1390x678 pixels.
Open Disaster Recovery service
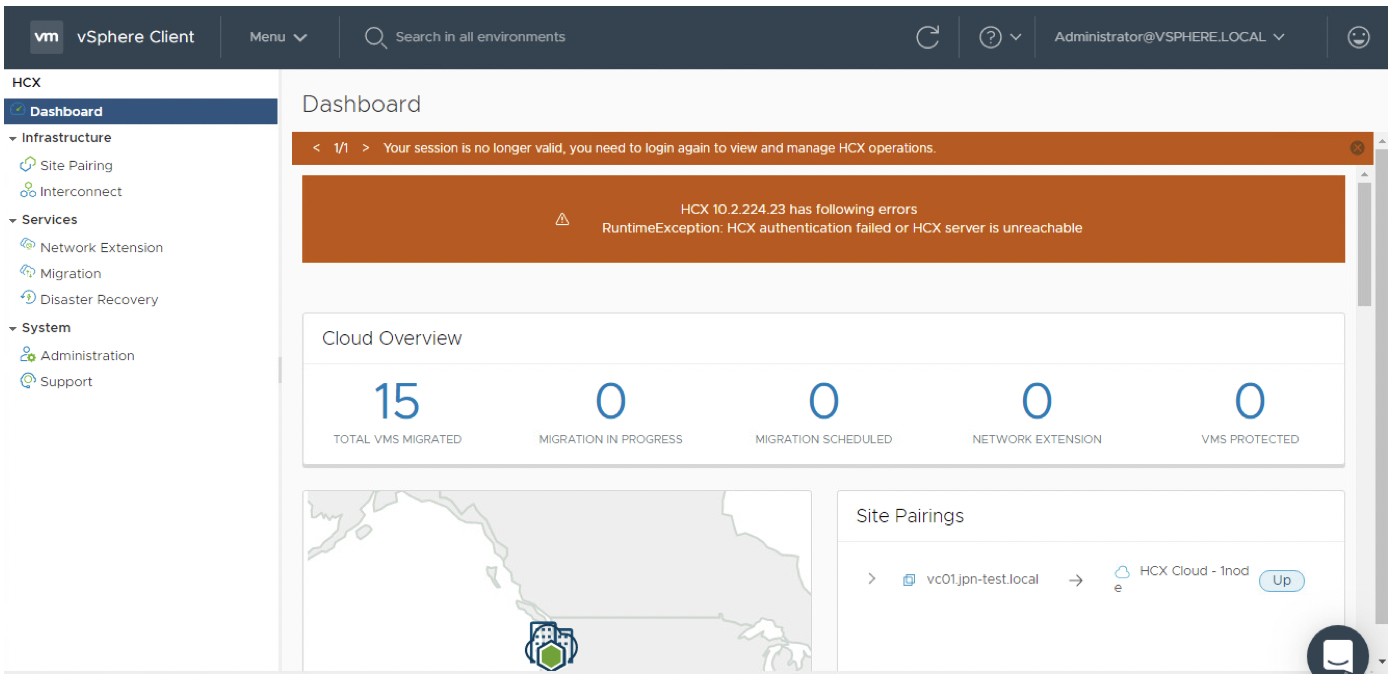pos(99,299)
